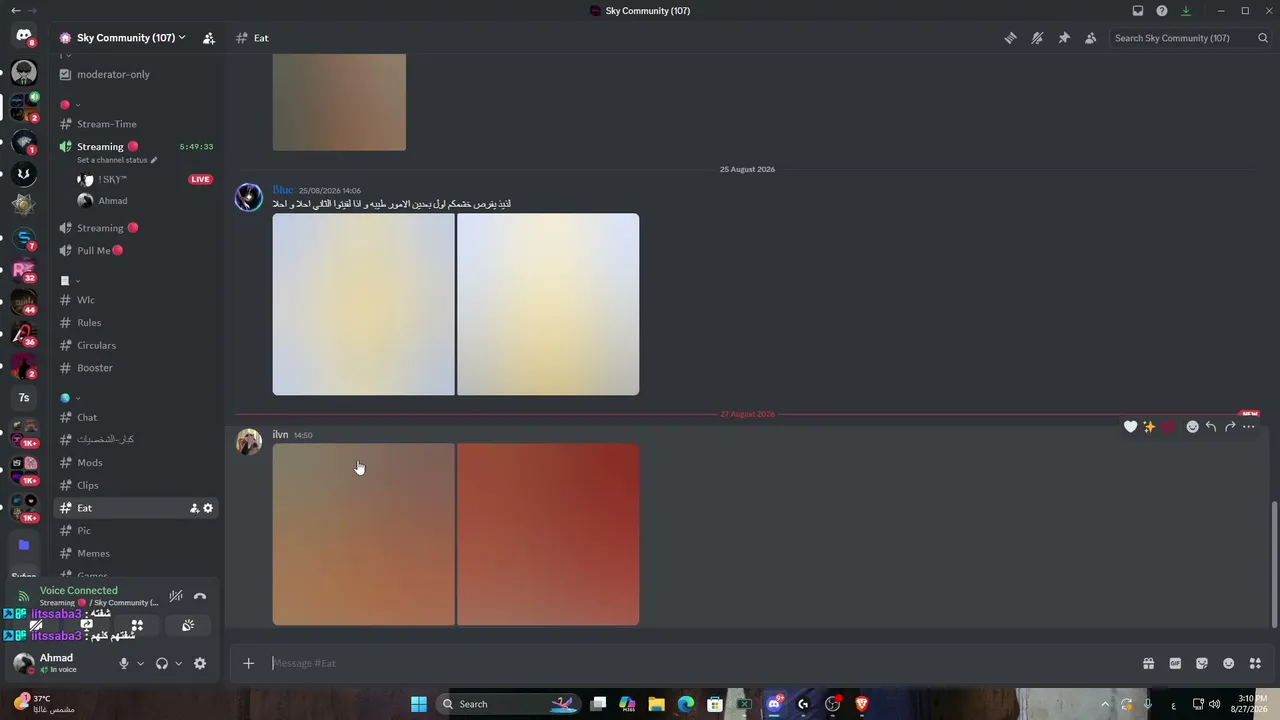Open headphone output options arrow

coord(178,663)
